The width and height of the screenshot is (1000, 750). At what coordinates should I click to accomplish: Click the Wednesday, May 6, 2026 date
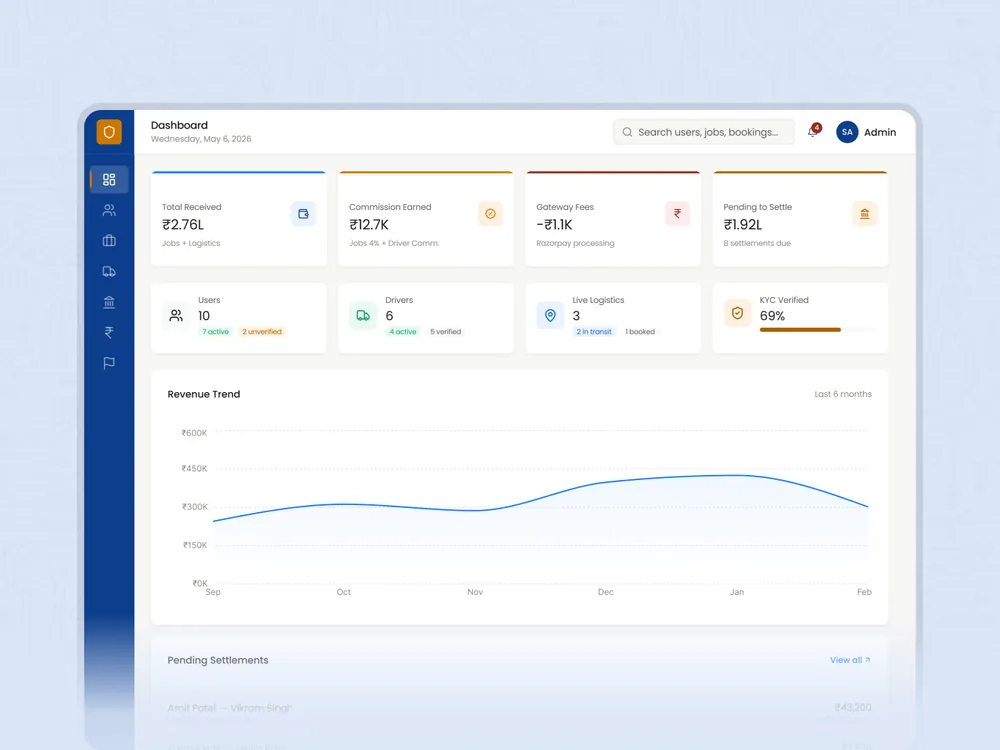201,139
